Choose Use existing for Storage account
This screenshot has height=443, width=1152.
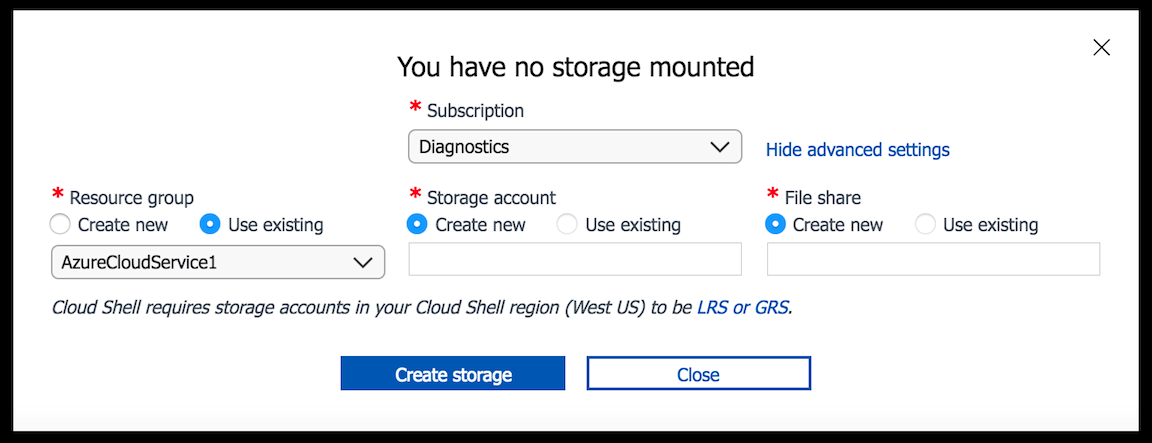tap(568, 224)
